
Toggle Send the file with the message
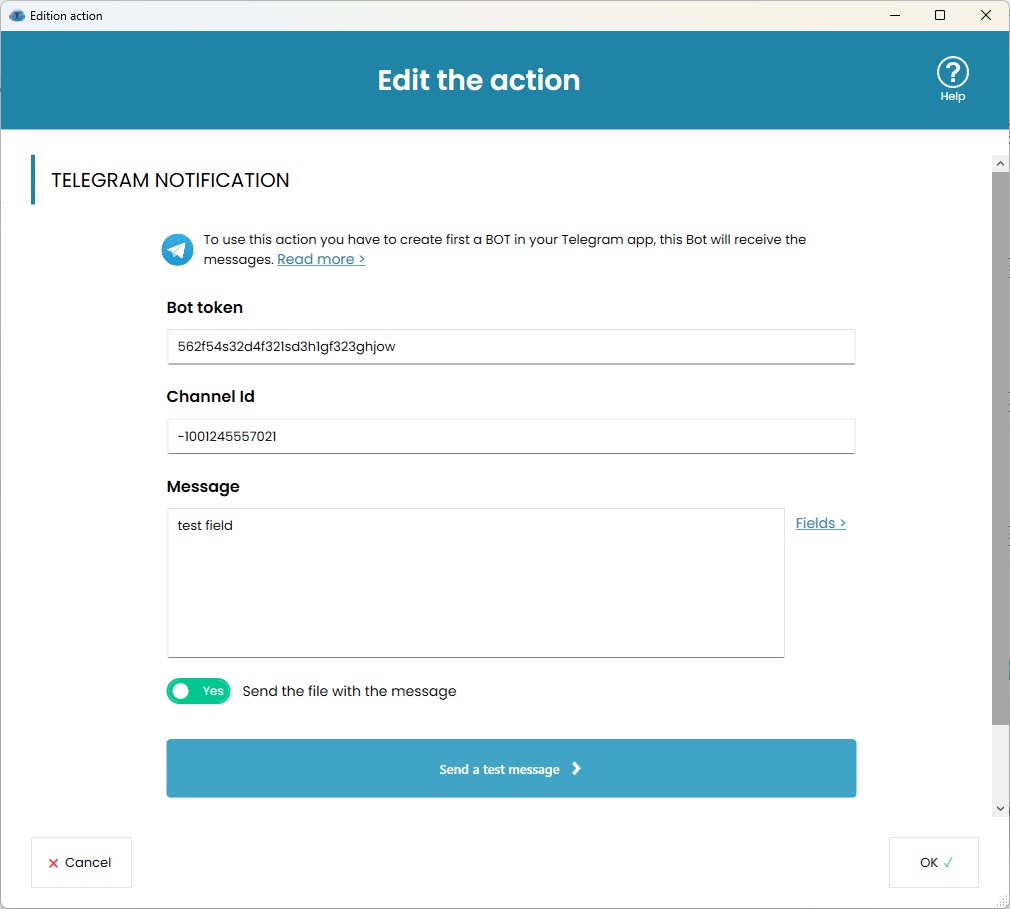(x=198, y=691)
